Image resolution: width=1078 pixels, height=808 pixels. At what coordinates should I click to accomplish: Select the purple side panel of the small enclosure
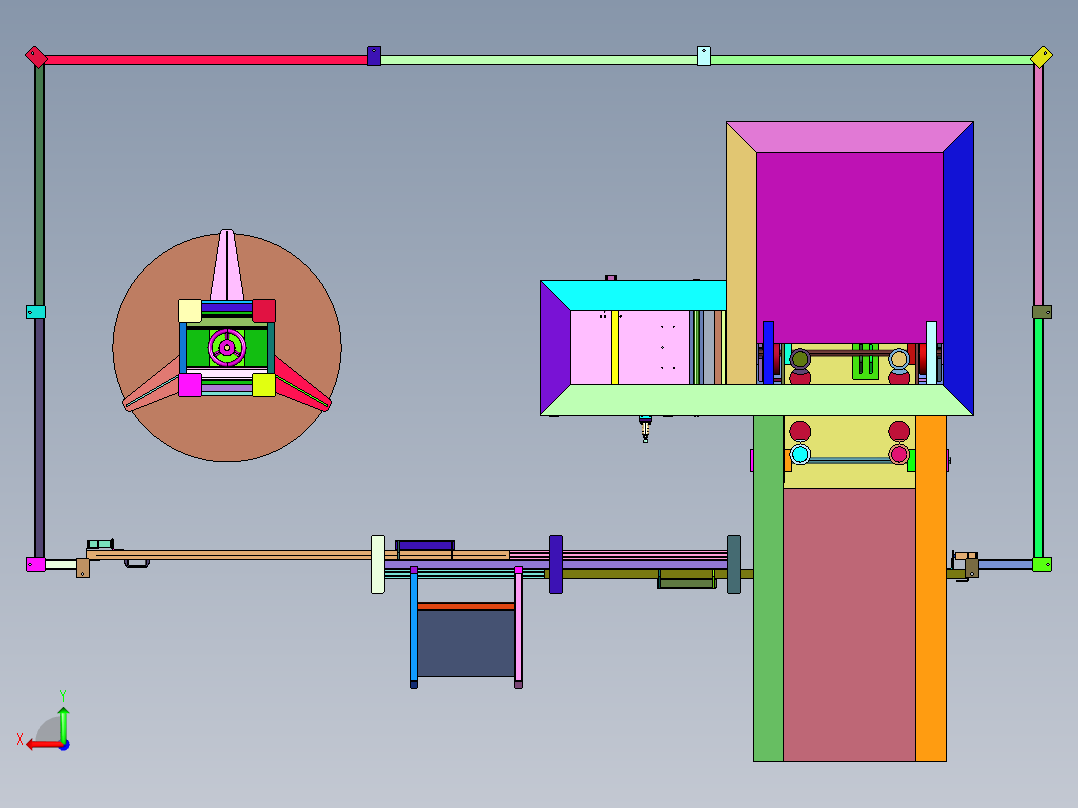pos(556,348)
